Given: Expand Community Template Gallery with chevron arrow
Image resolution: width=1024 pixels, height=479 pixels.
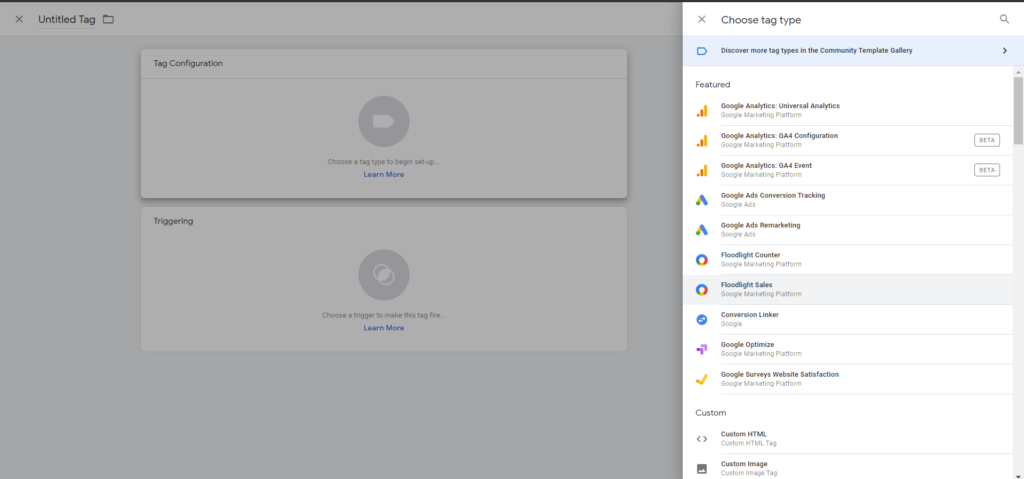Looking at the screenshot, I should (x=1004, y=50).
